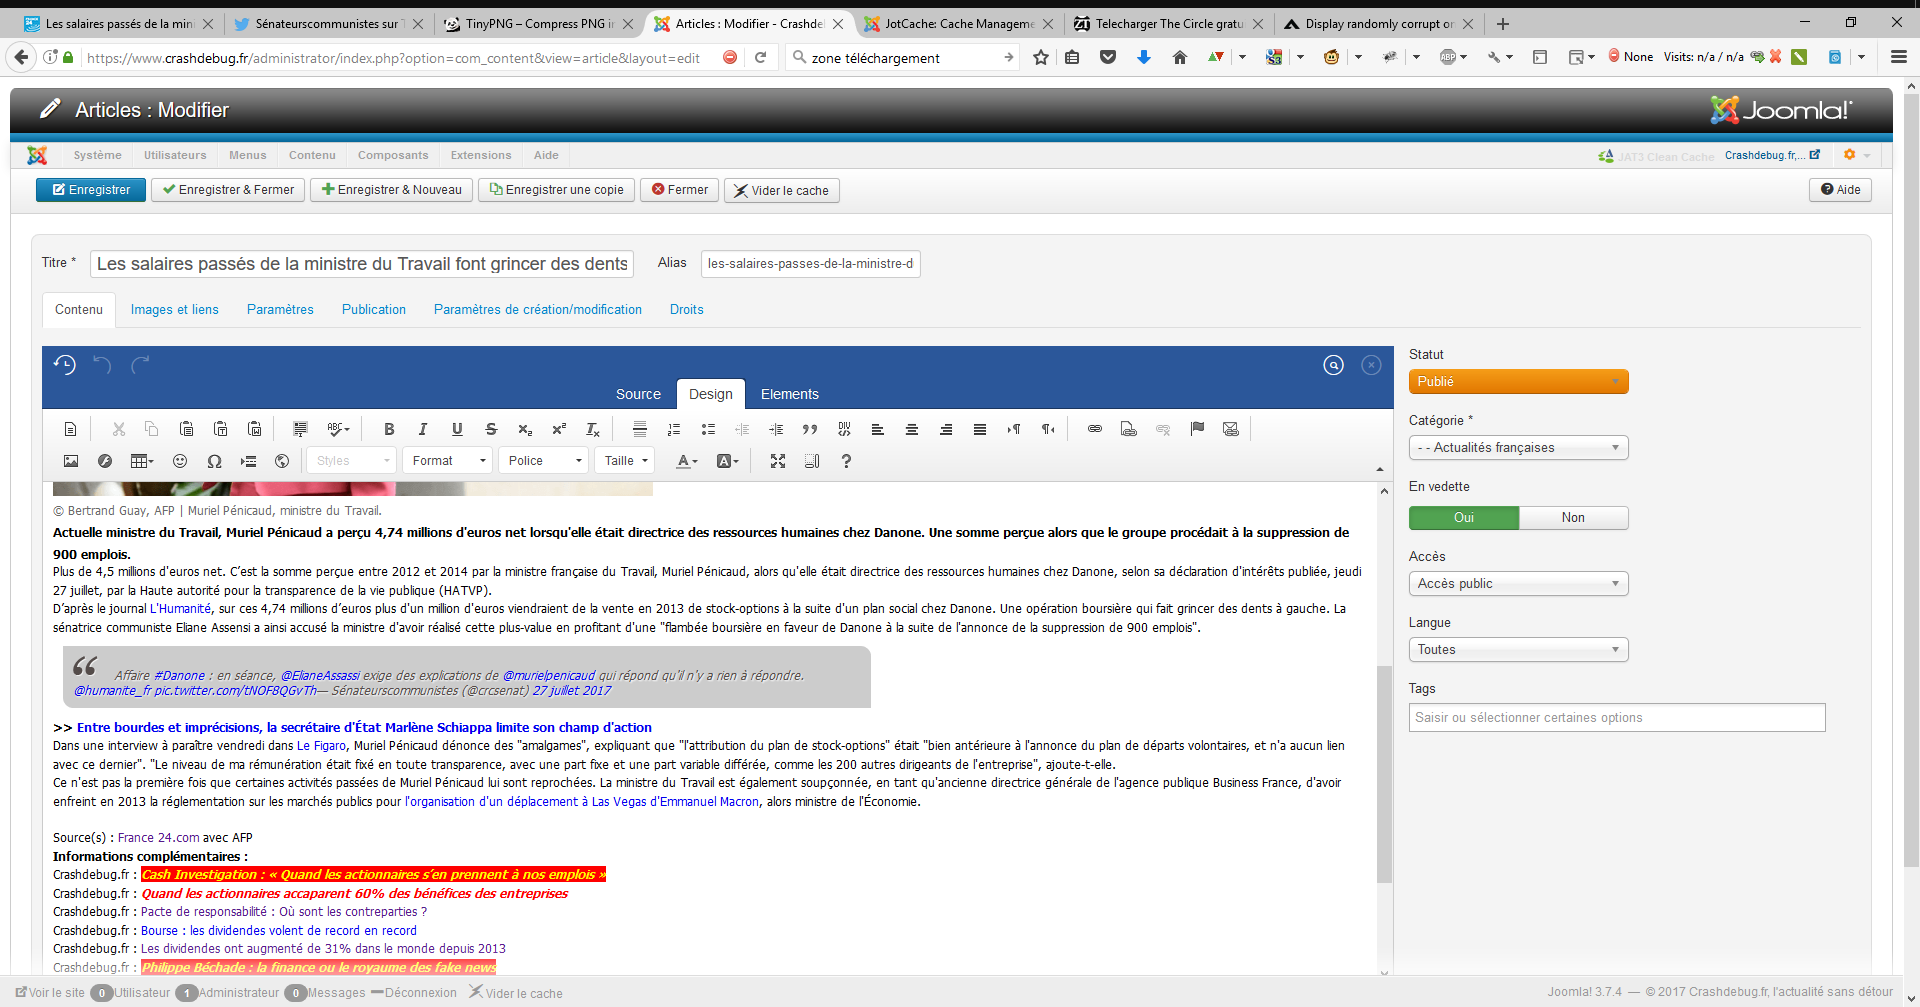Maximize the editor with the fullscreen icon
The width and height of the screenshot is (1920, 1007).
click(x=778, y=461)
